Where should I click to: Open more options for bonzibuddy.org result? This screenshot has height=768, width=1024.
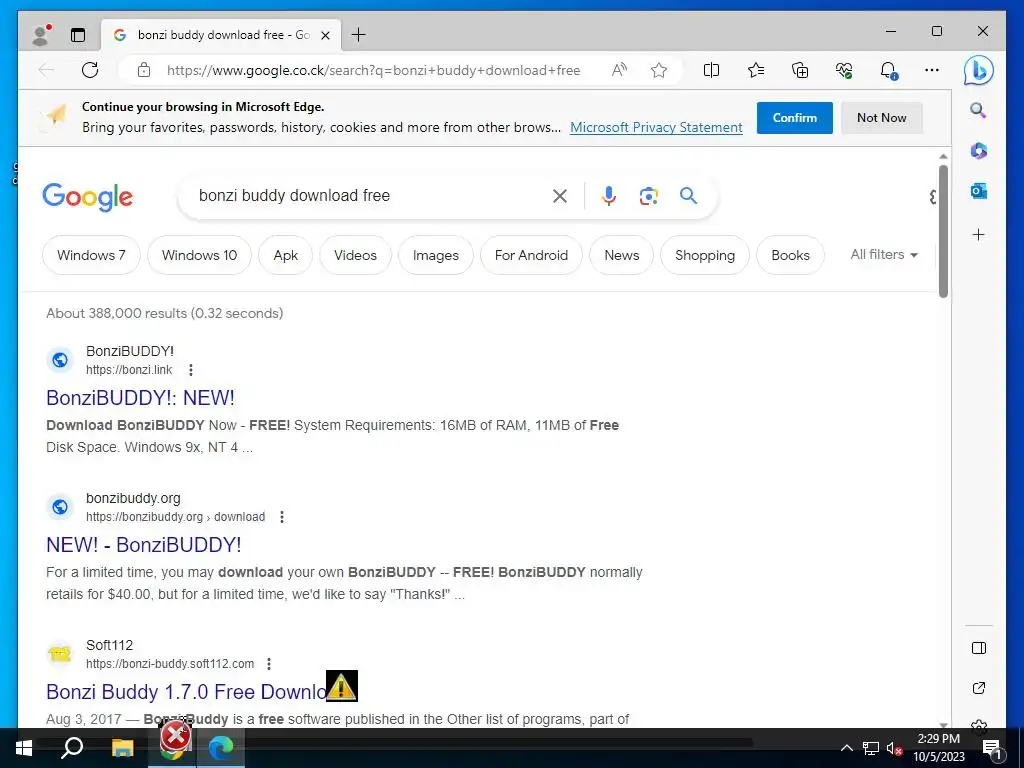point(282,517)
